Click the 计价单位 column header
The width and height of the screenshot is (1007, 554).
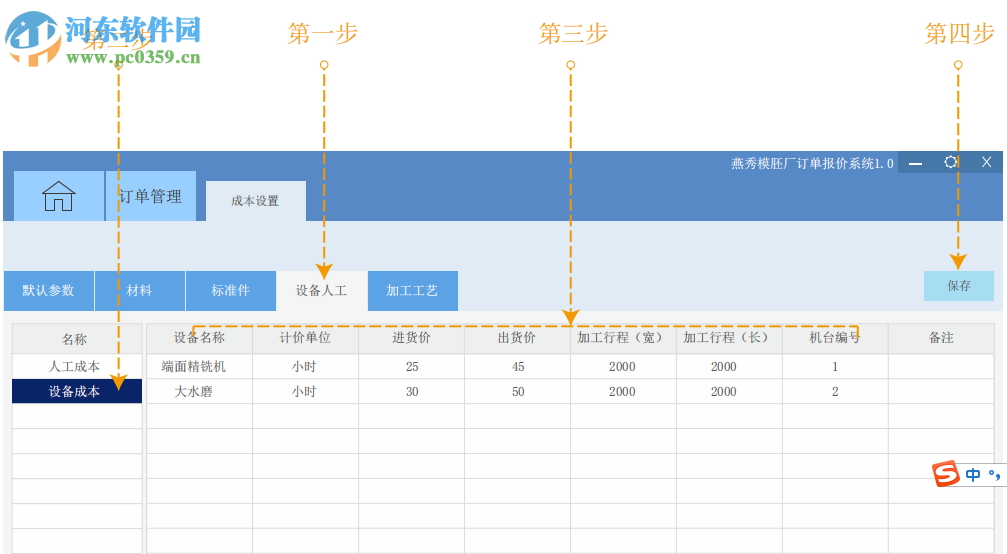305,338
